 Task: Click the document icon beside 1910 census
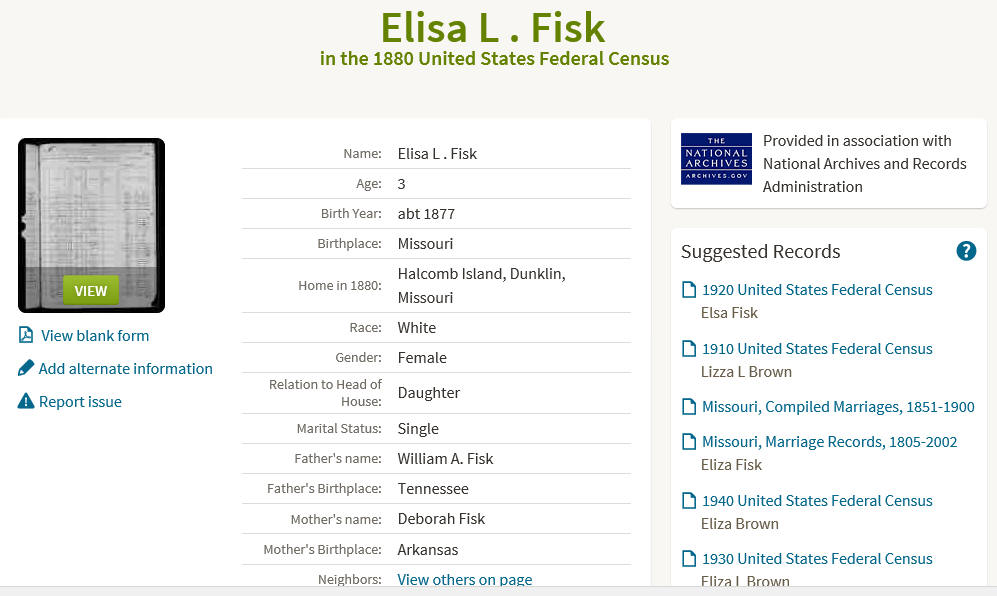click(x=689, y=349)
